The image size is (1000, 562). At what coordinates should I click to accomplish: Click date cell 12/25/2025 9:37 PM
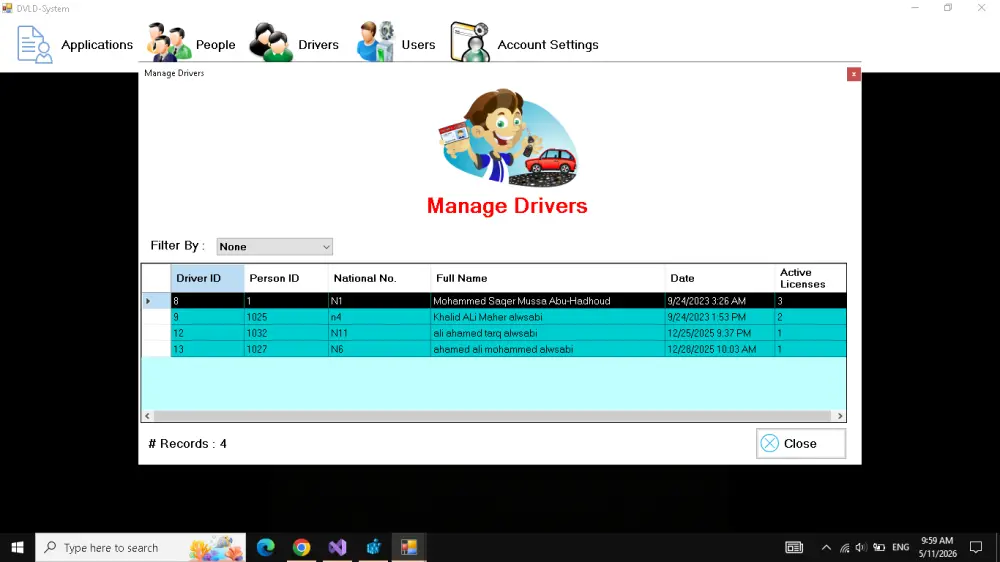tap(720, 333)
